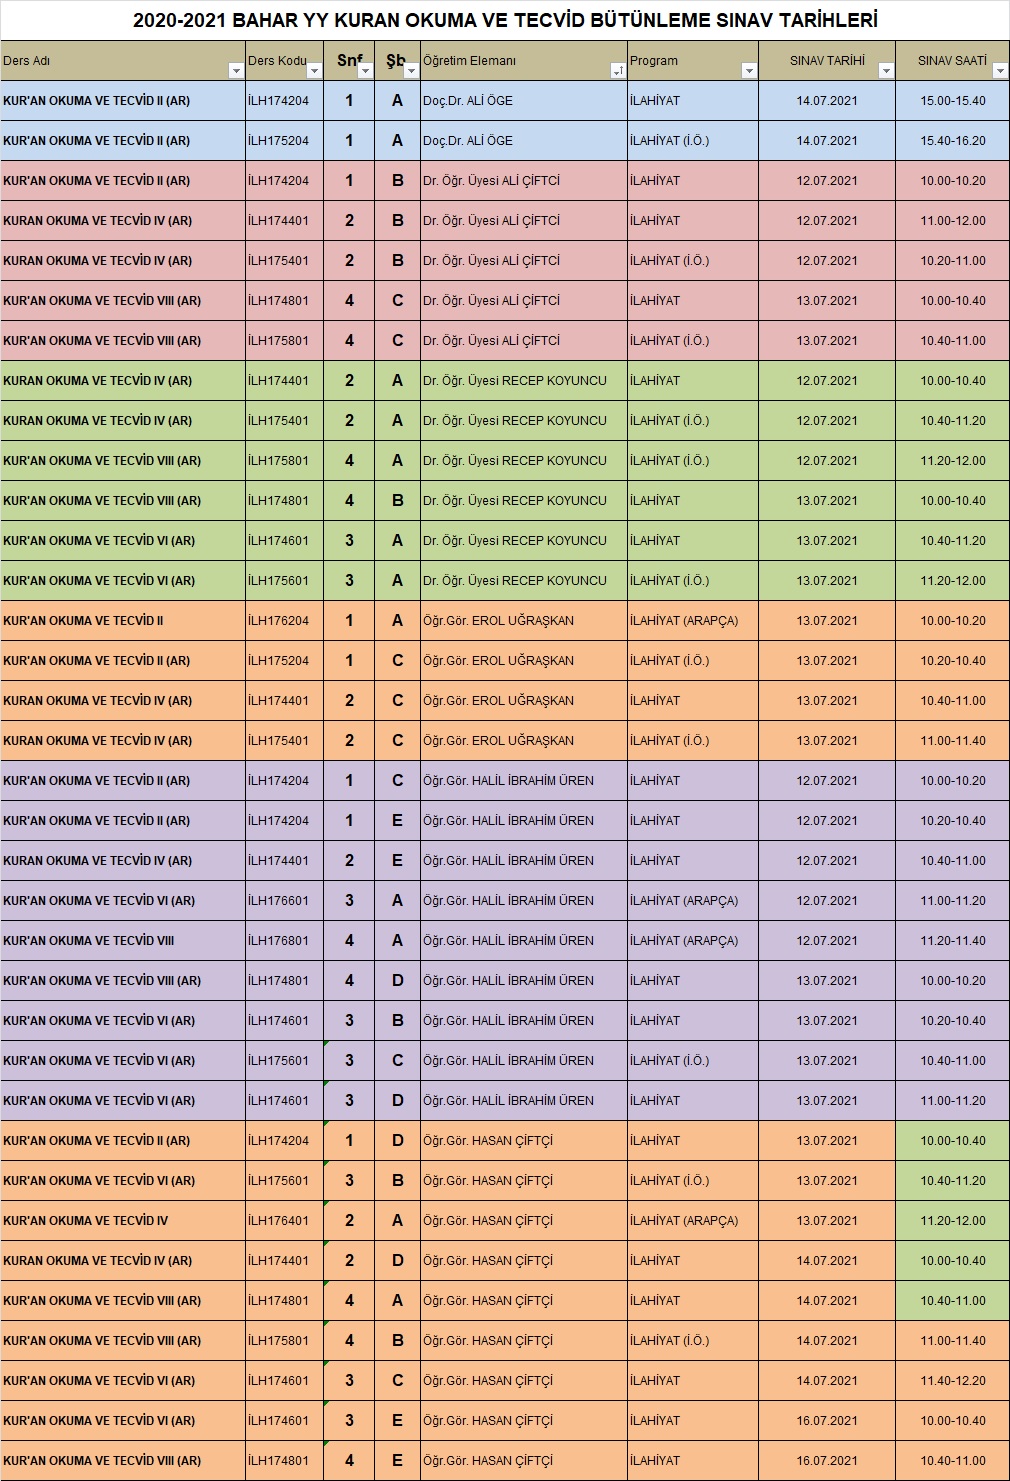Open the Öğretim Elemanı sort filter dropdown
The height and width of the screenshot is (1481, 1010).
618,71
